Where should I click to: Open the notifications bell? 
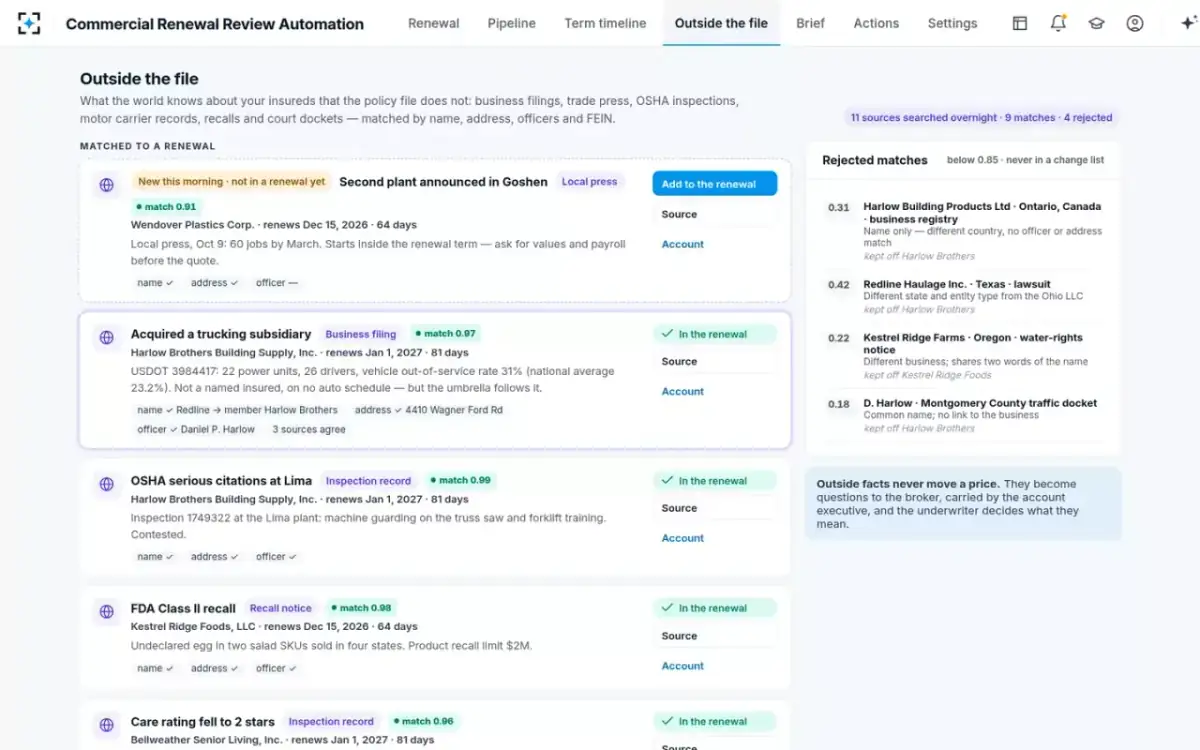(1058, 23)
